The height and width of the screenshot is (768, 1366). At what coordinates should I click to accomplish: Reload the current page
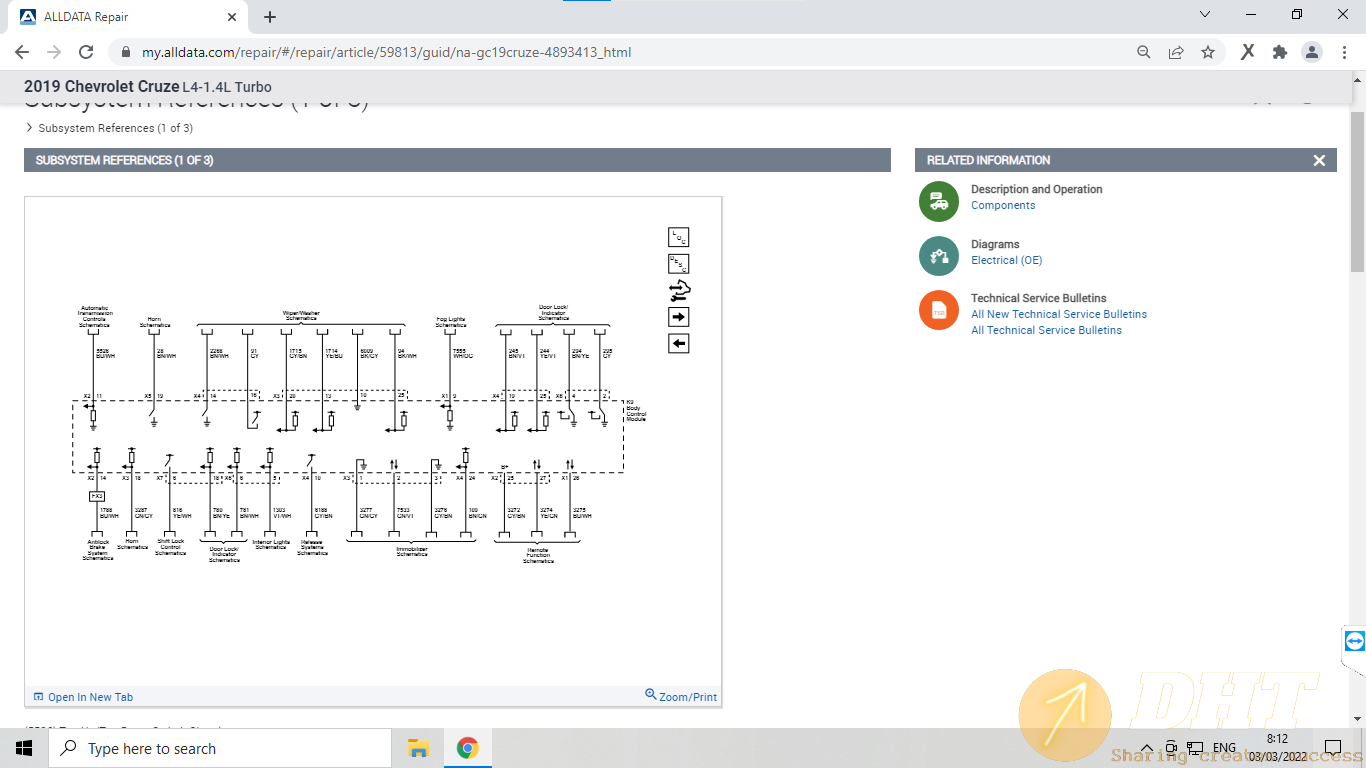click(86, 52)
